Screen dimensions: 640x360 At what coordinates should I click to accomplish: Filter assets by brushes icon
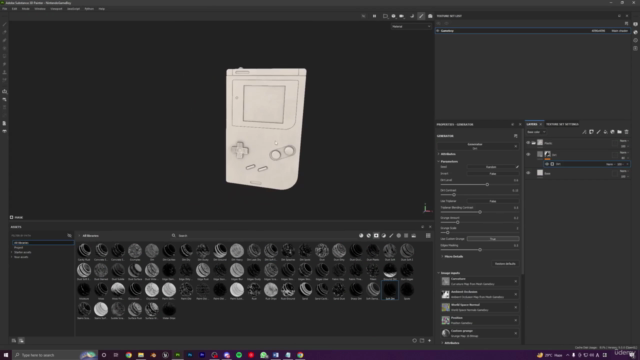391,236
